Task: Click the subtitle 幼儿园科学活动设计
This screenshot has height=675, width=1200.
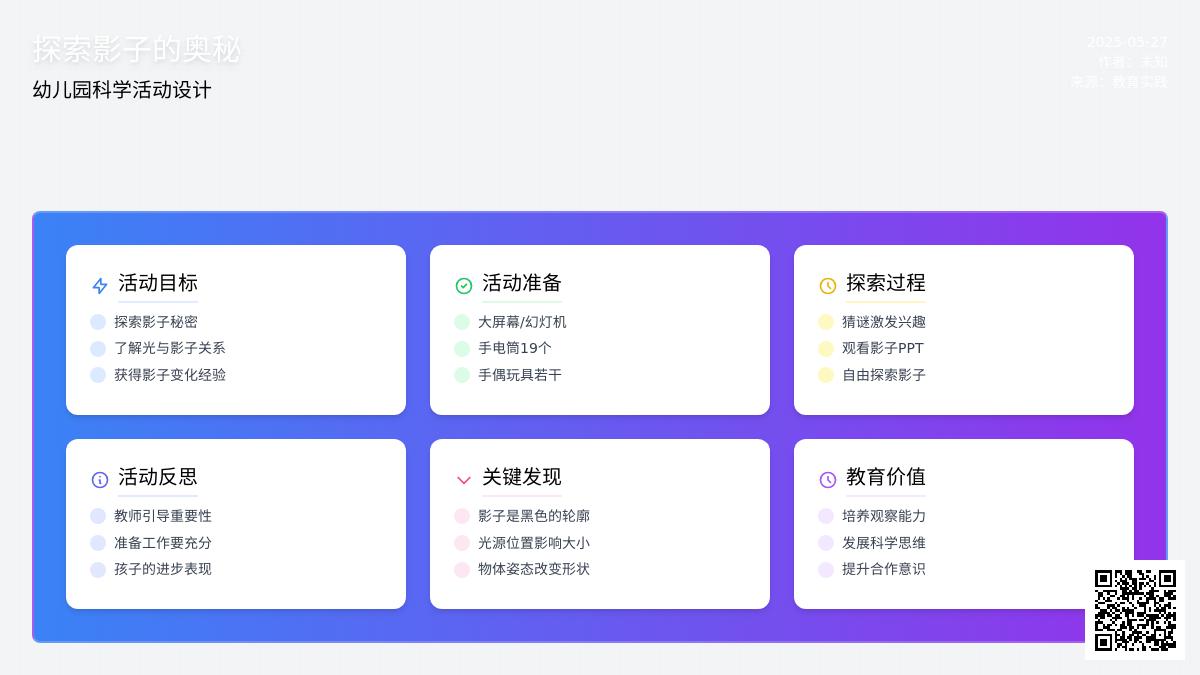Action: [122, 90]
